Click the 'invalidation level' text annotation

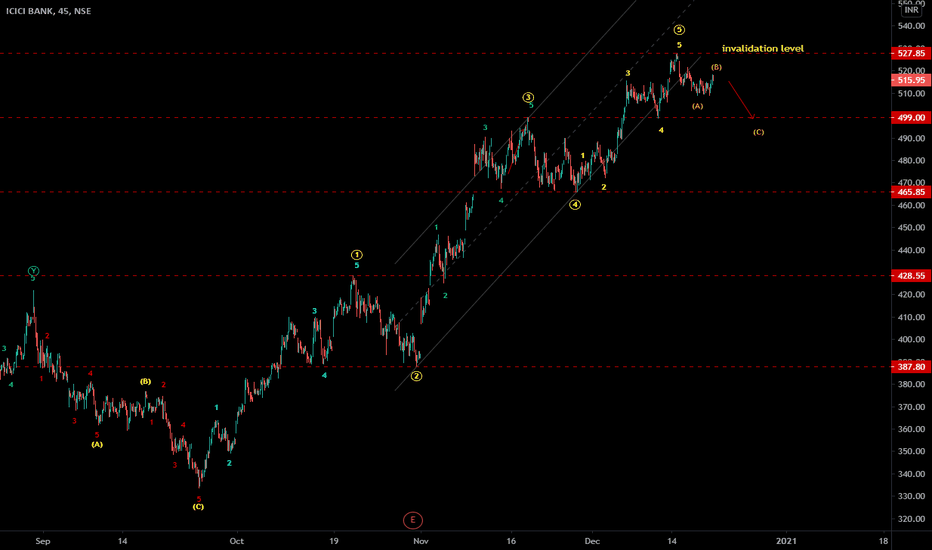pos(763,48)
